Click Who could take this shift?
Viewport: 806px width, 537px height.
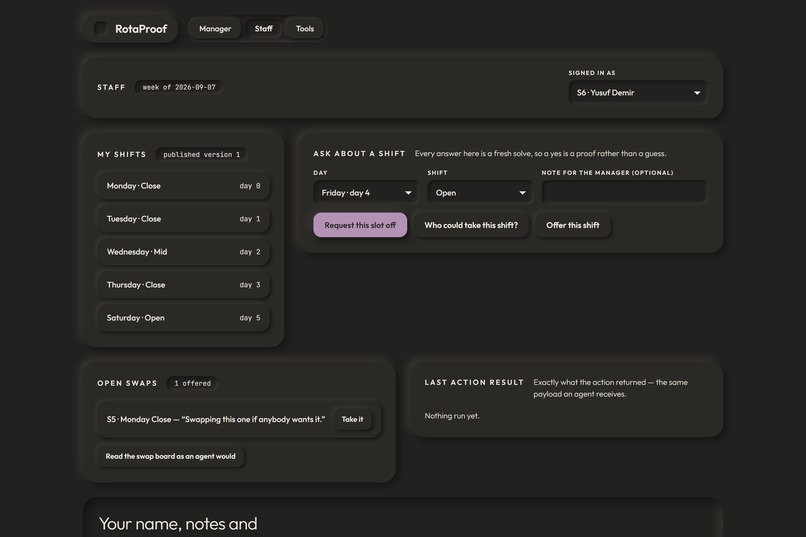coord(471,225)
